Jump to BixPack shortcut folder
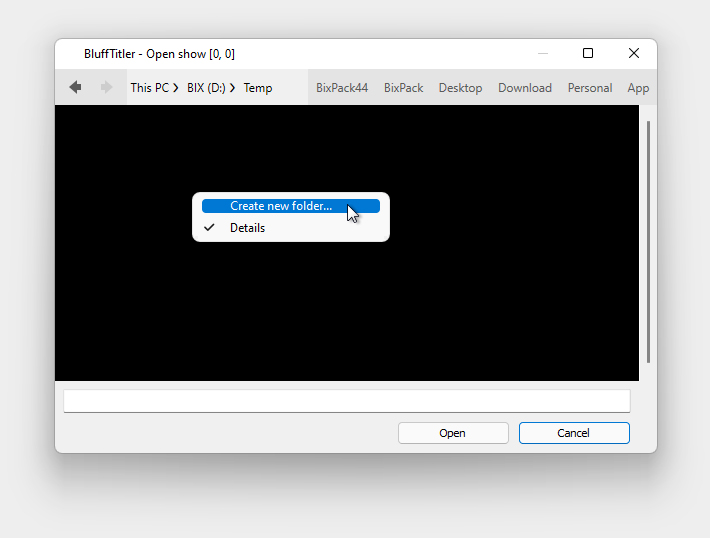Screen dimensions: 710x538 coord(403,88)
